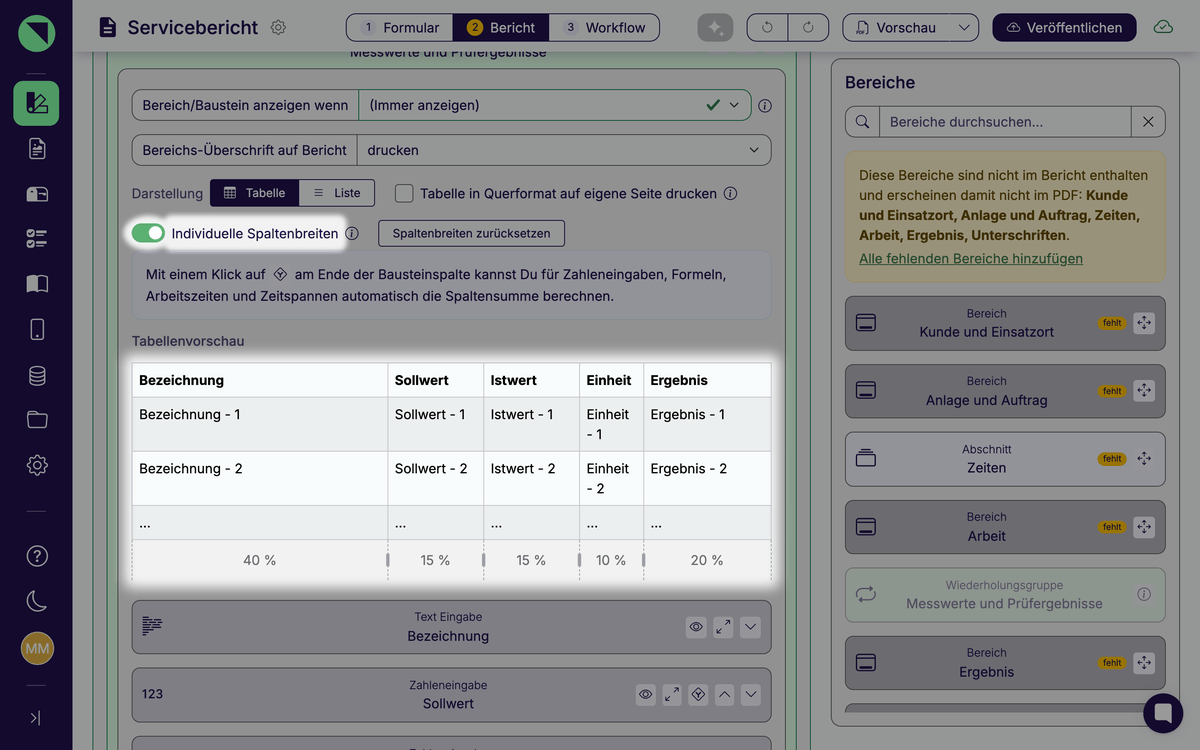Open the document icon in the left sidebar
The width and height of the screenshot is (1200, 750).
coord(37,149)
